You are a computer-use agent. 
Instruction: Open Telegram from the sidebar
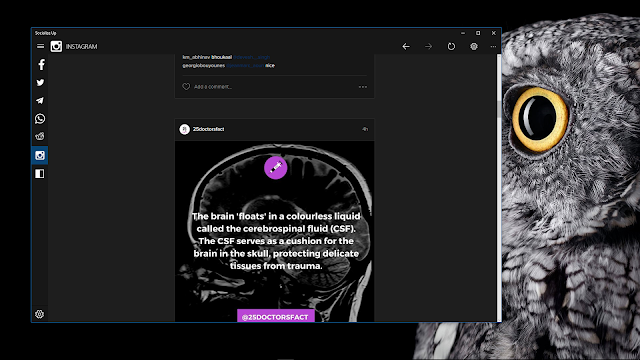40,100
